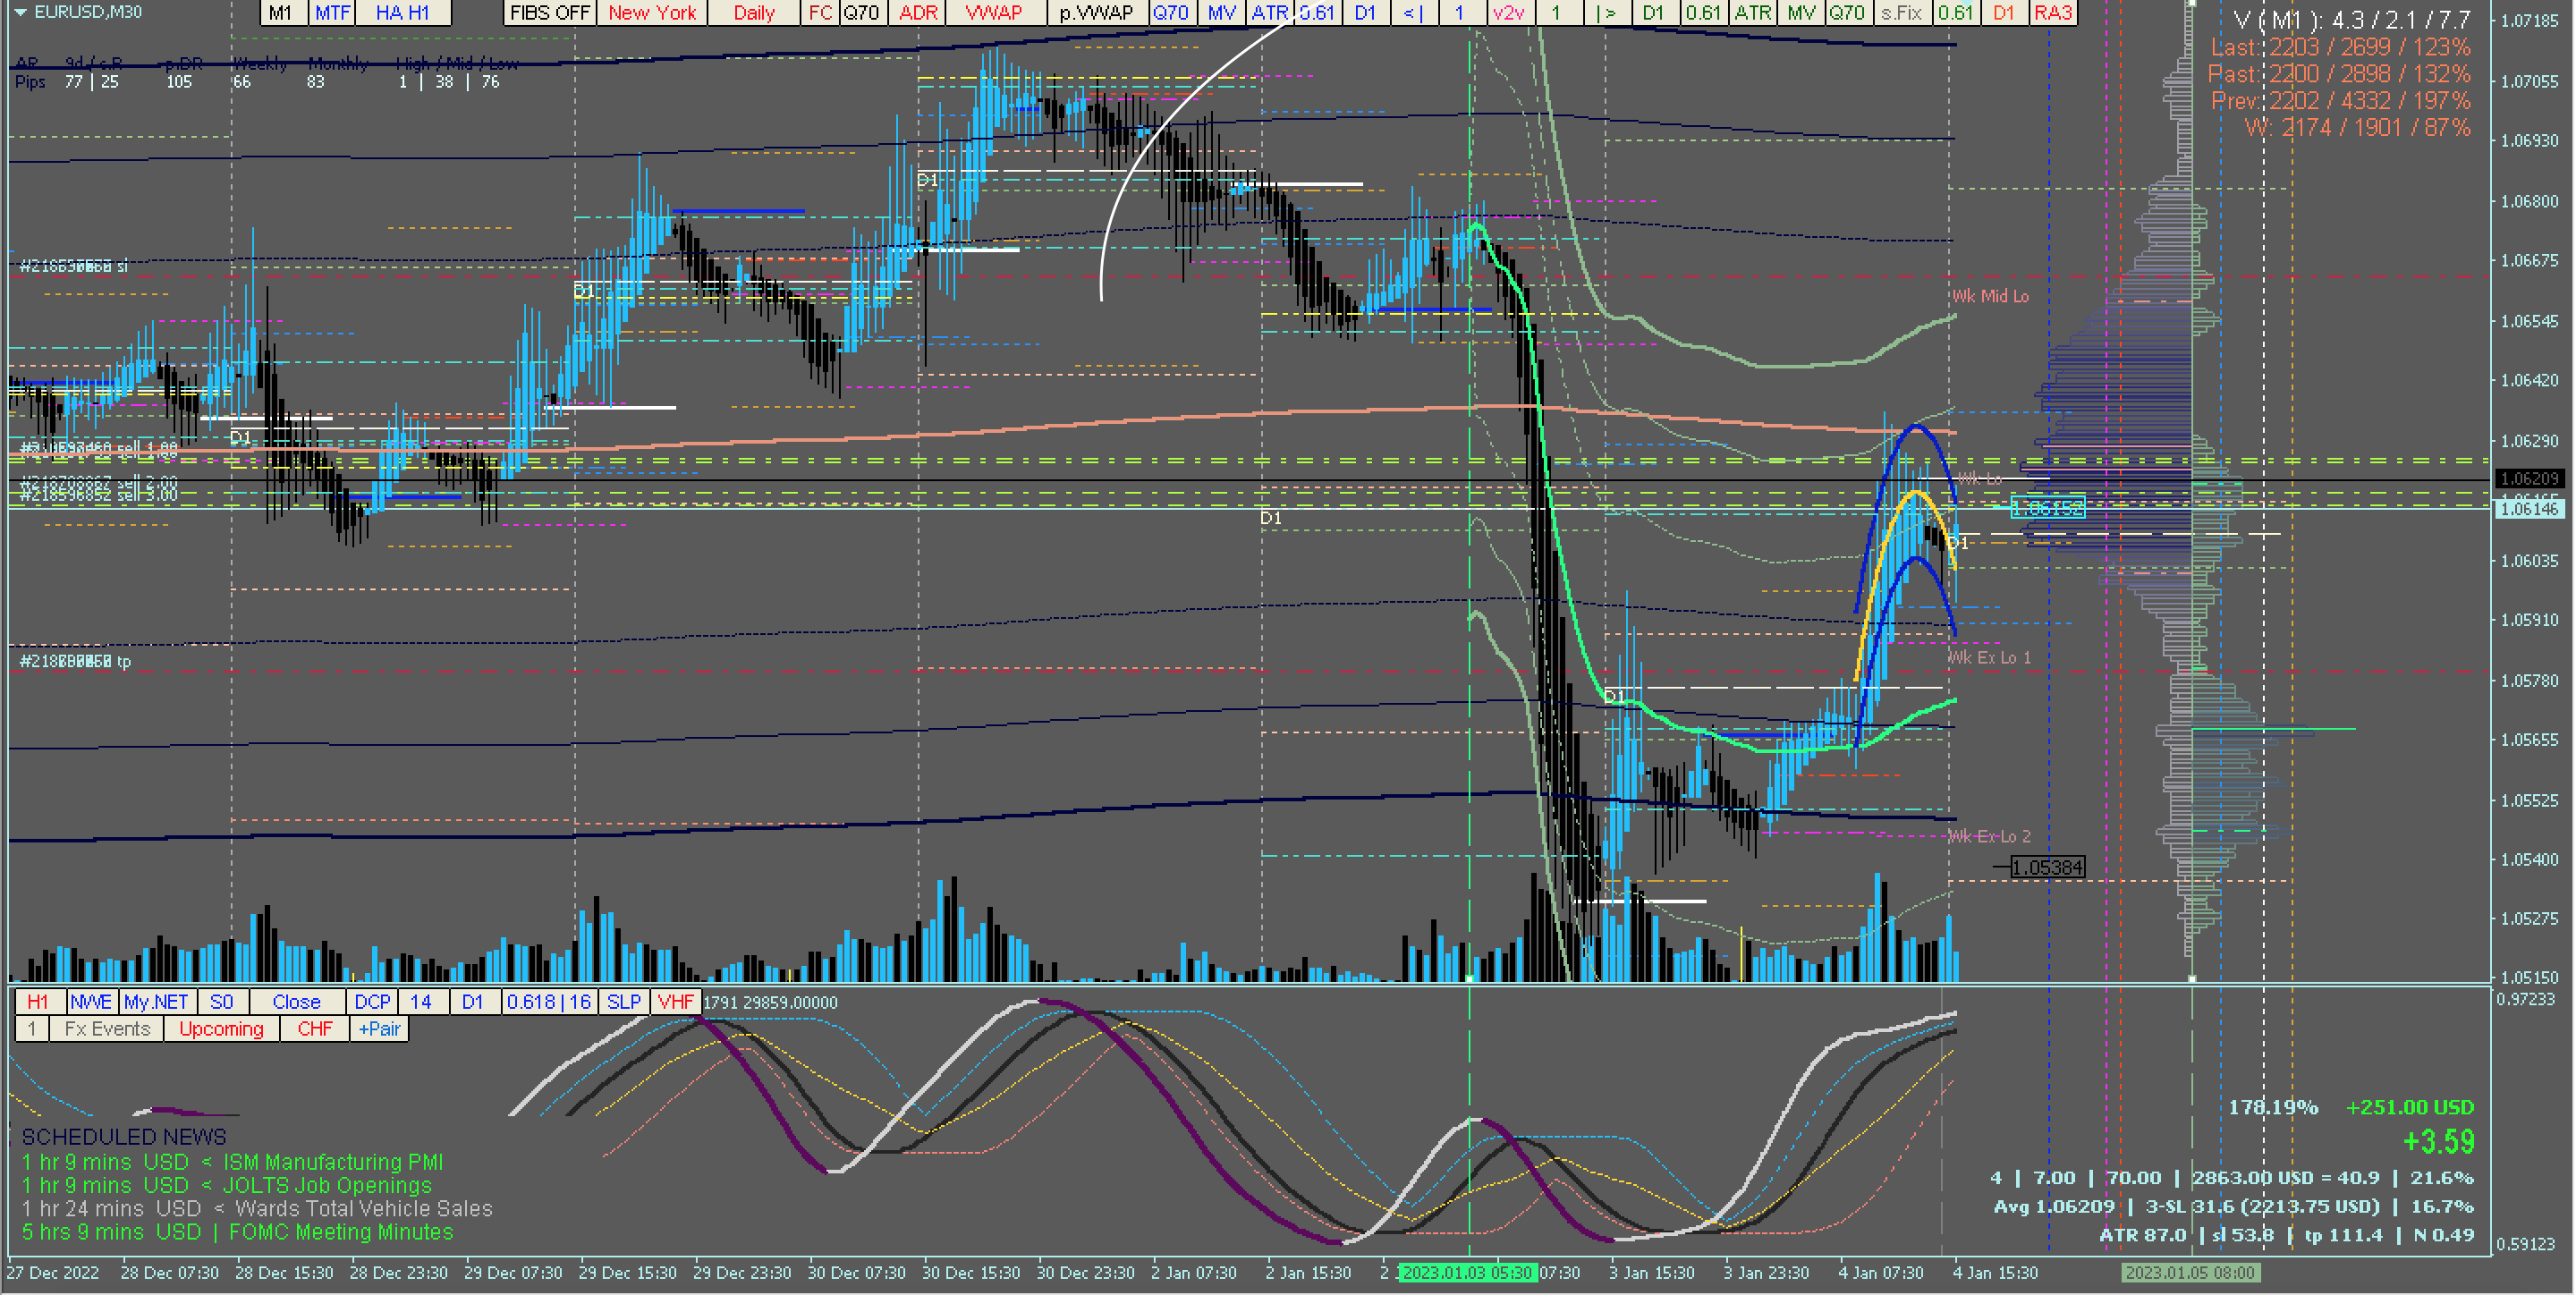
Task: Select the HA H1 option
Action: coord(402,13)
